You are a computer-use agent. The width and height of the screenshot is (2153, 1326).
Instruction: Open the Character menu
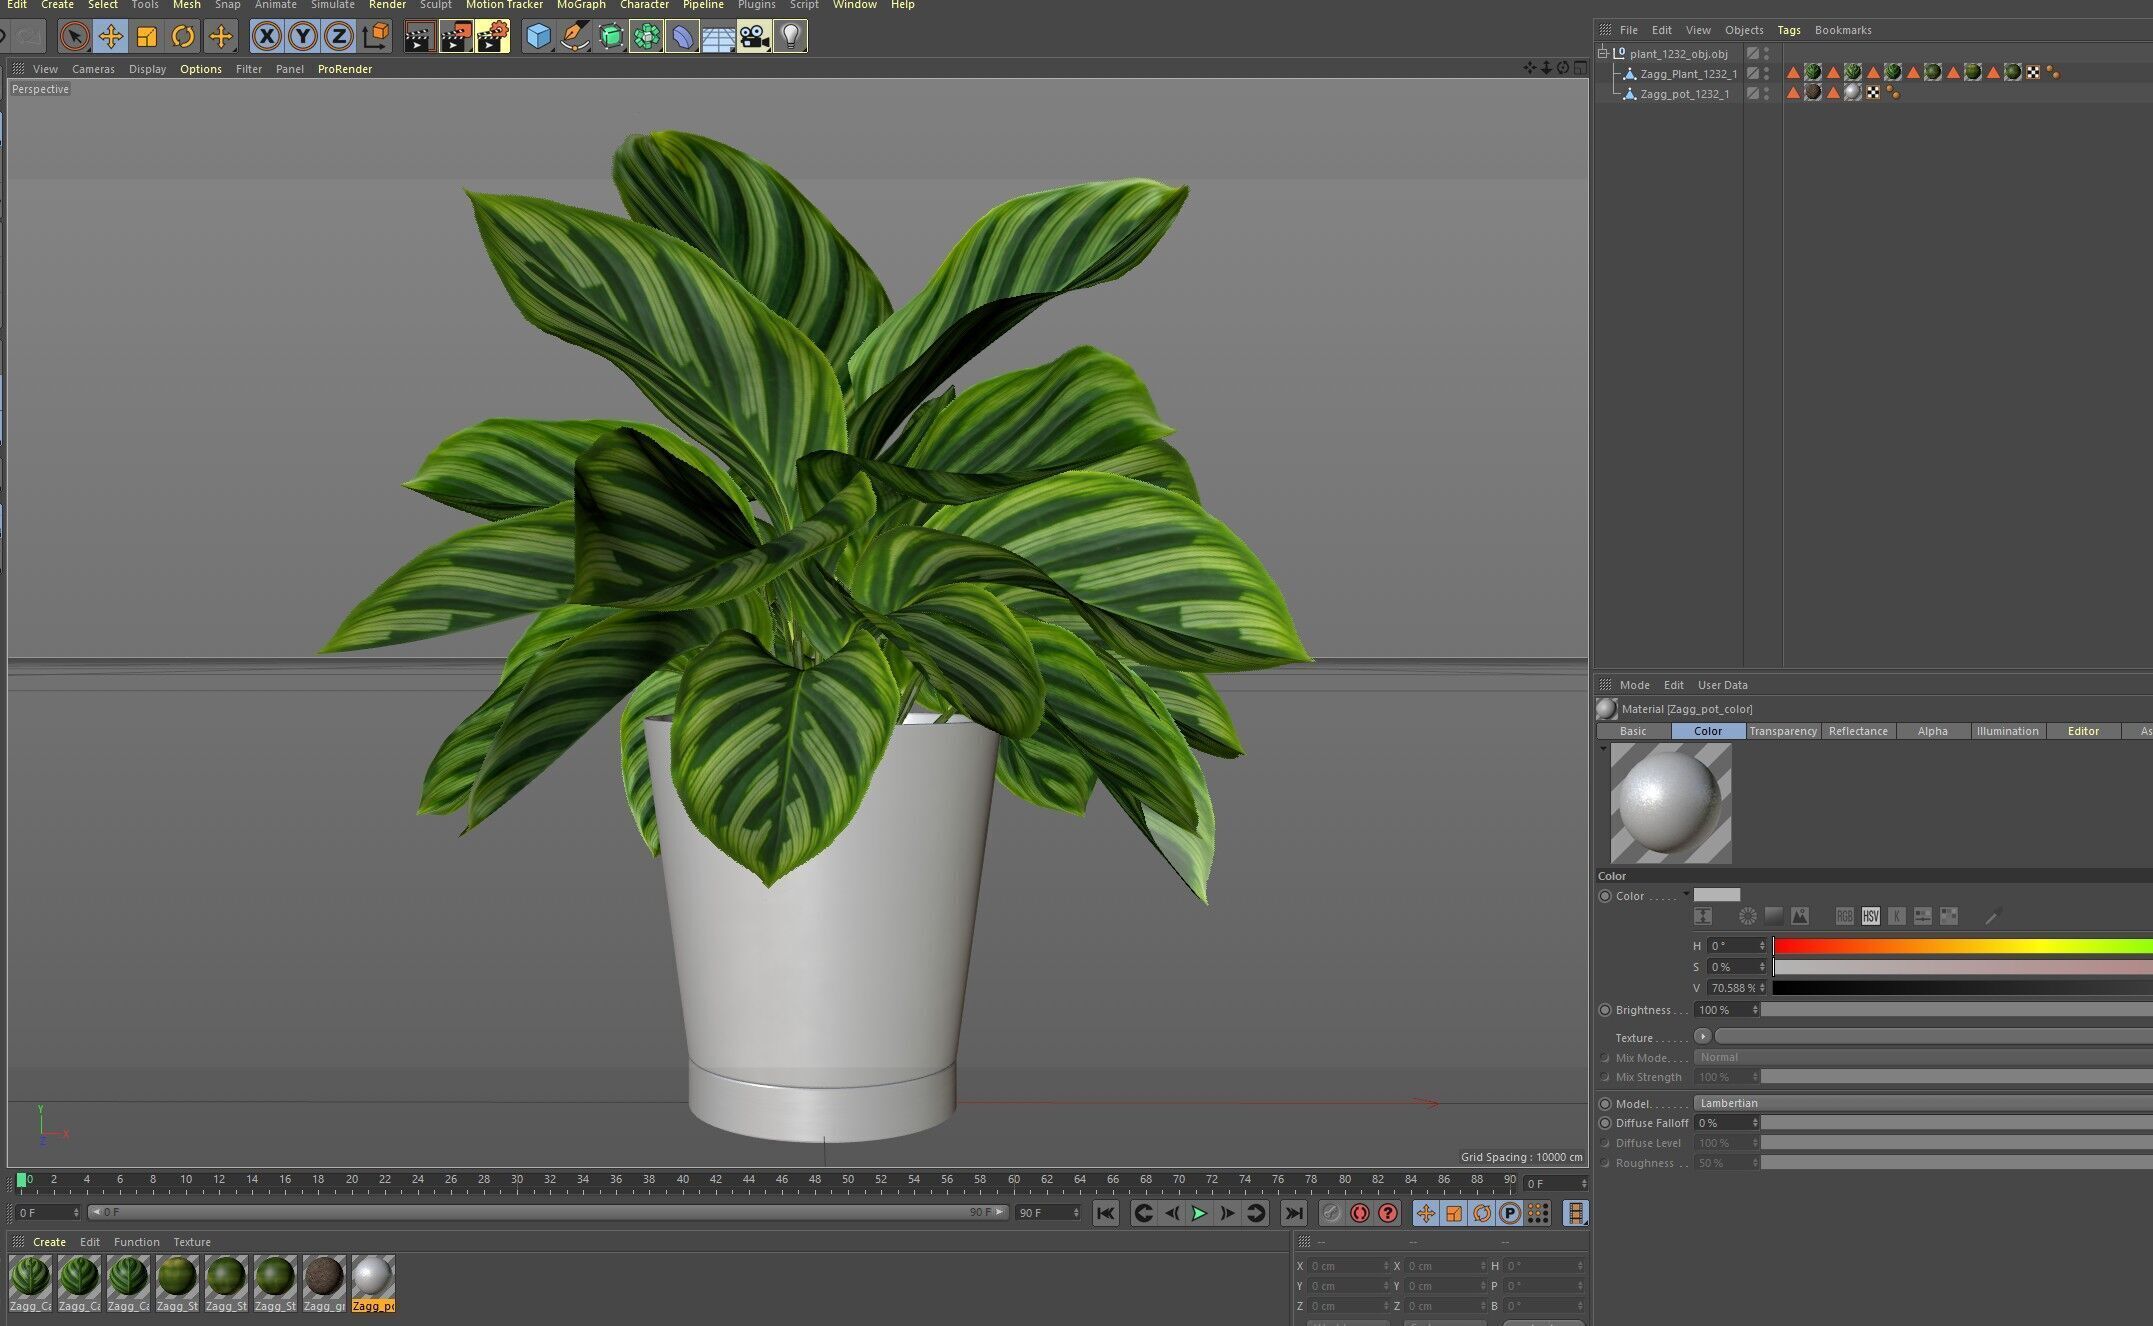tap(644, 5)
